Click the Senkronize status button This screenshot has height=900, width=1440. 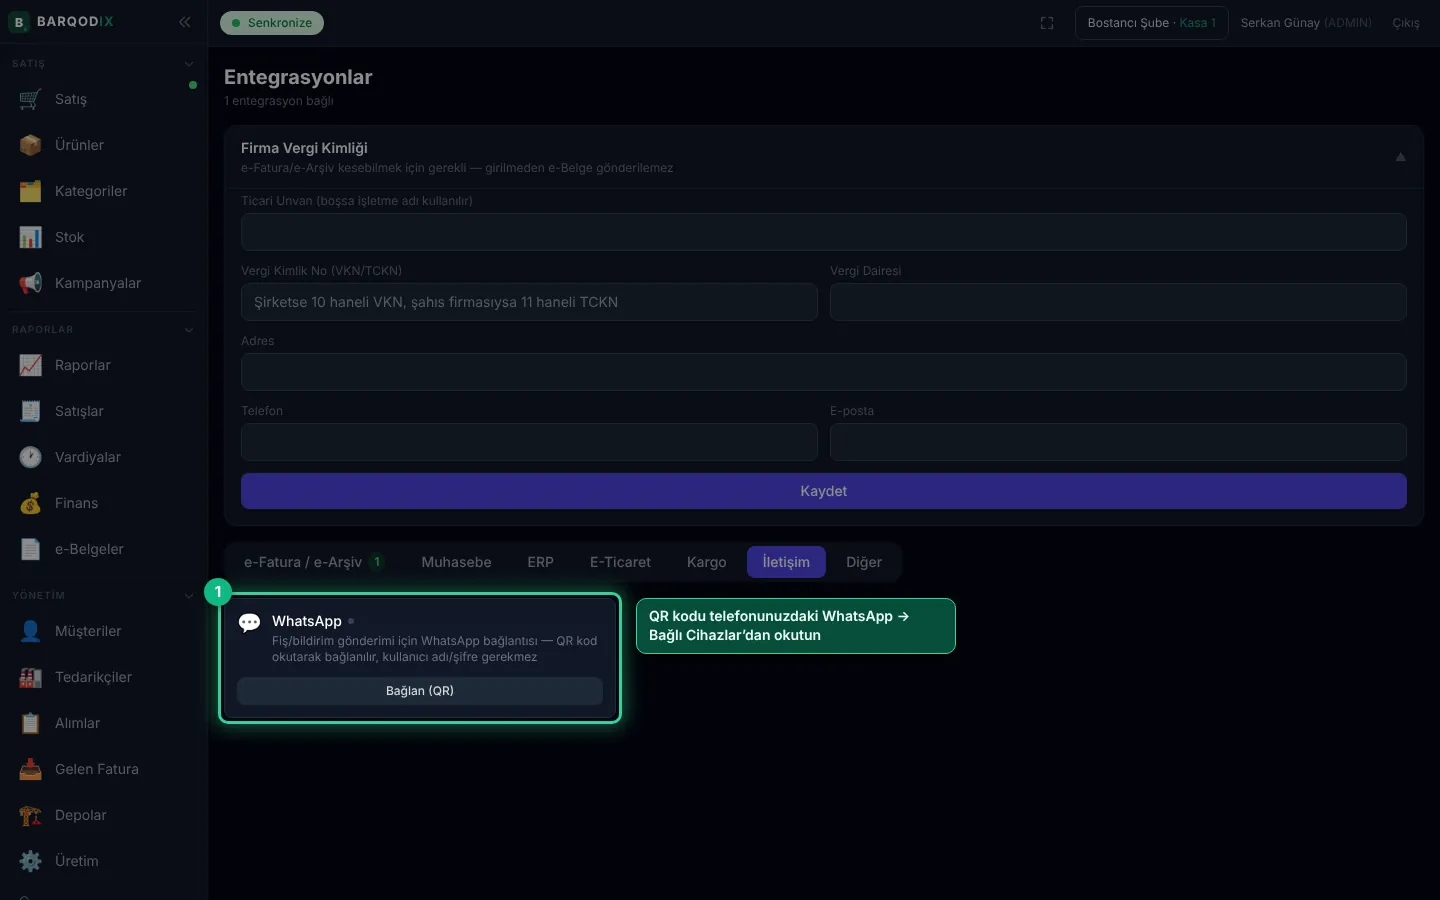pyautogui.click(x=272, y=23)
